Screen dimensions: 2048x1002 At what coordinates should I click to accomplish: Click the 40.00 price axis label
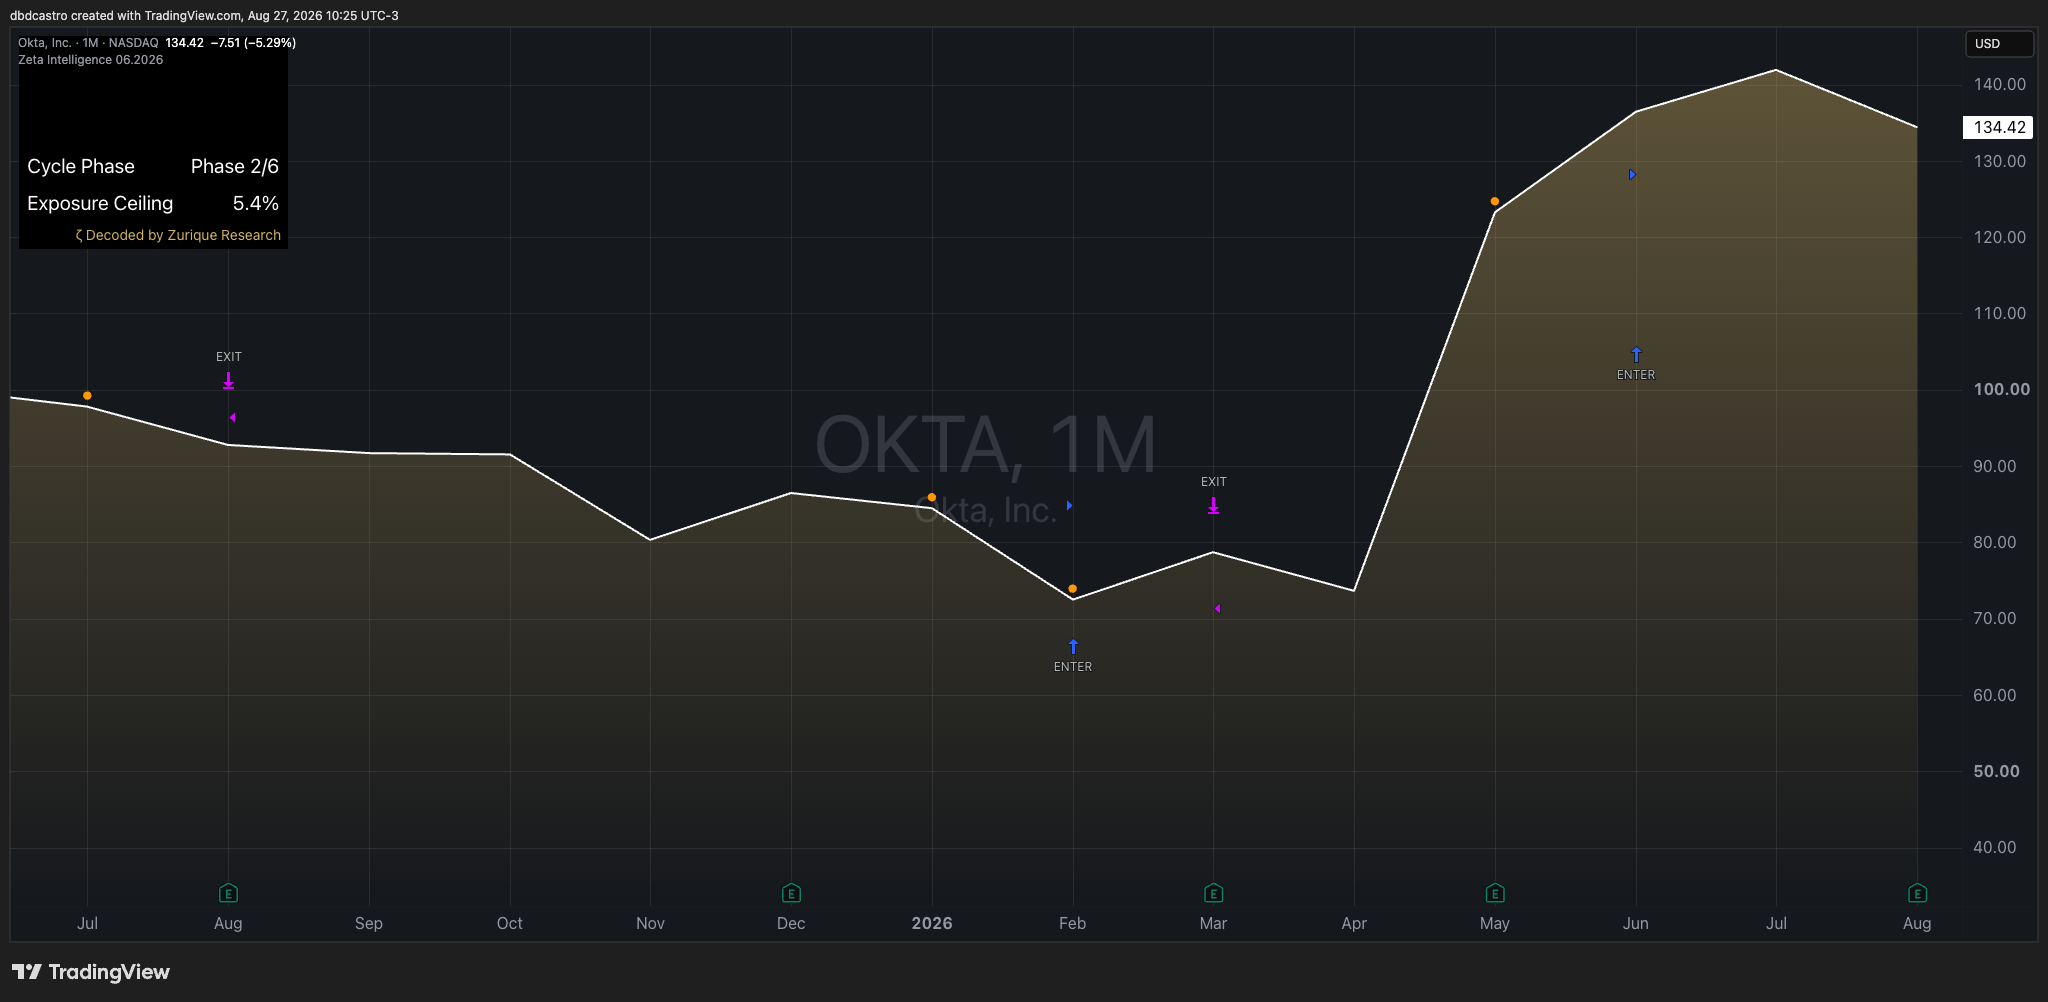(1995, 847)
